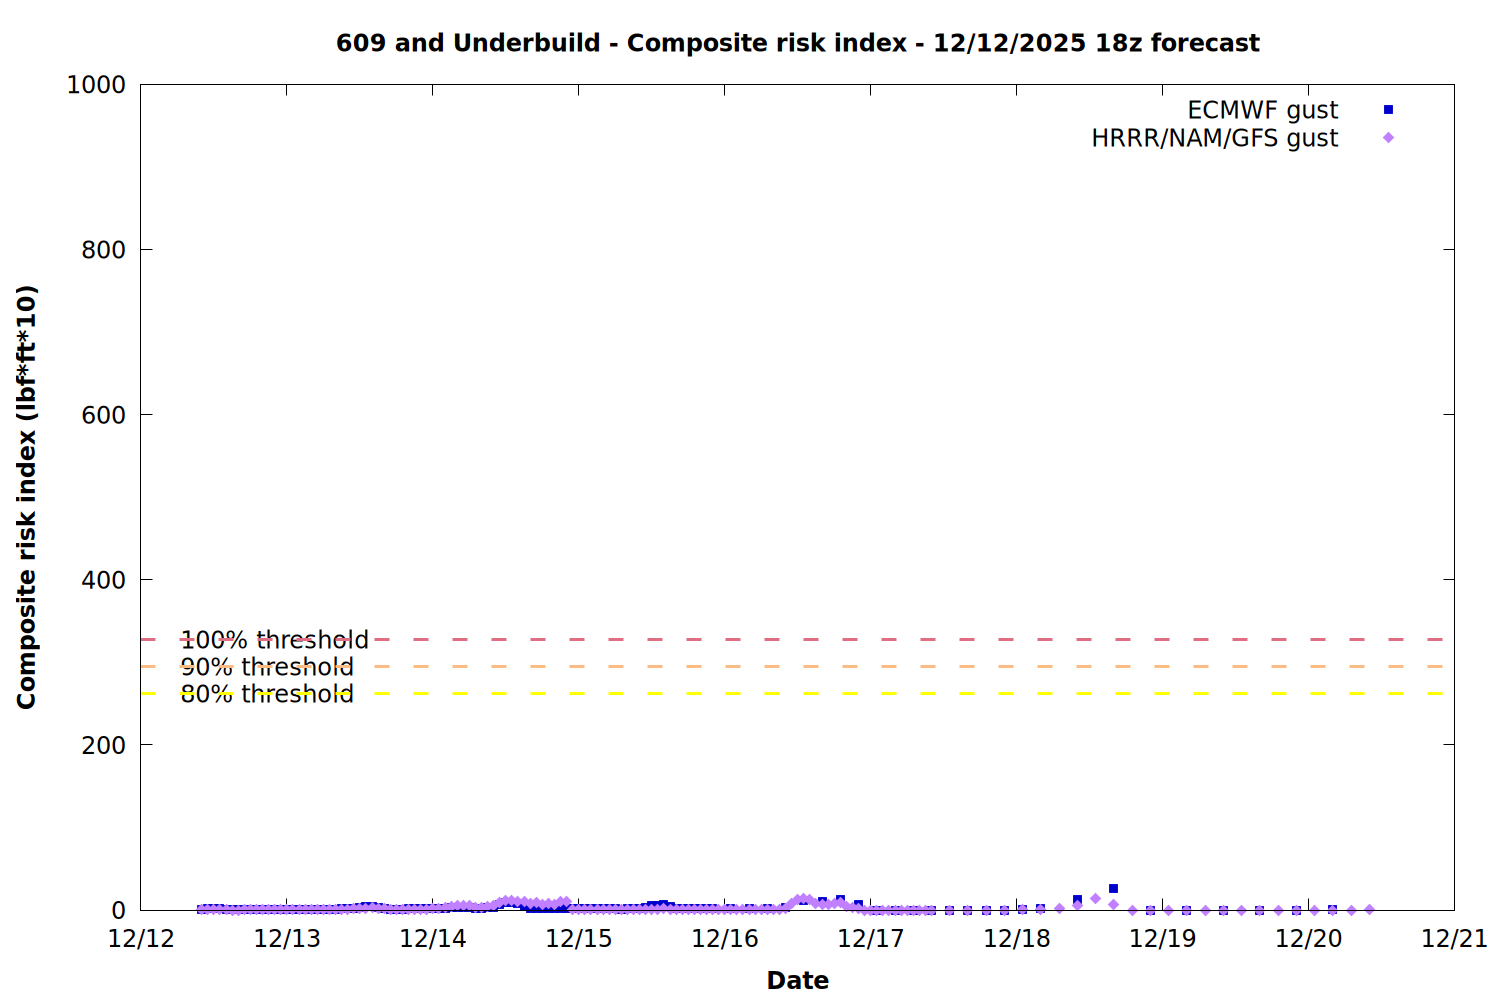Click the HRRR/NAM/GFS gust legend label
The image size is (1500, 1000).
point(1214,138)
